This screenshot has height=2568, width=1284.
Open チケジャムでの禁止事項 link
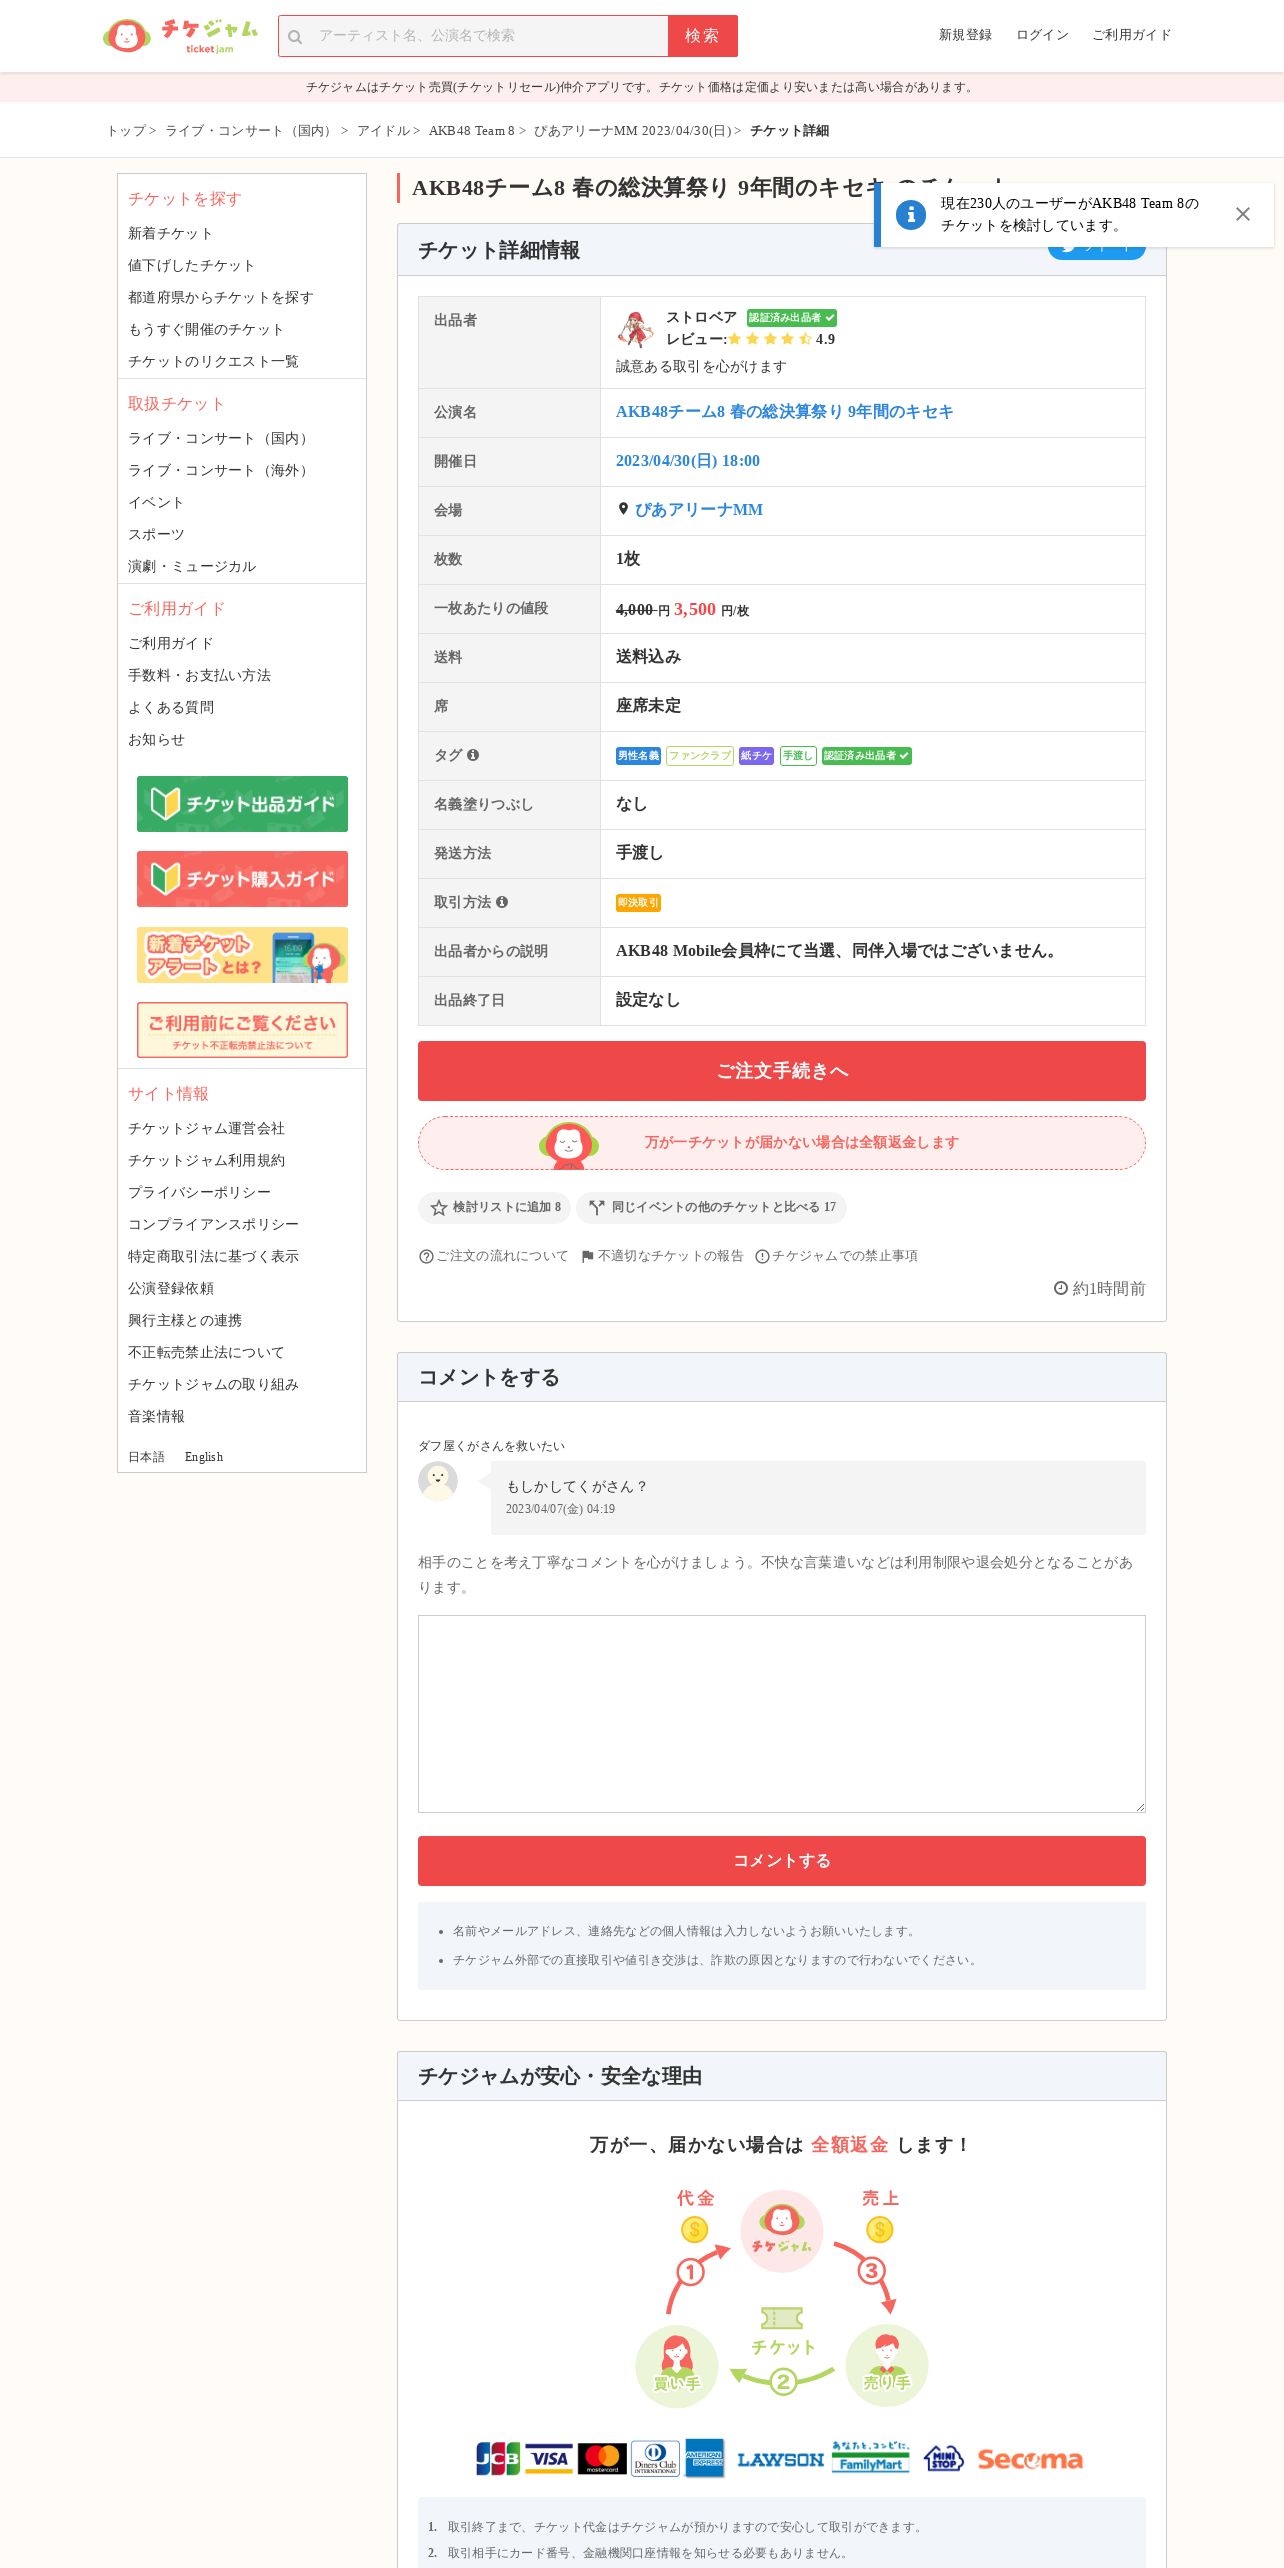tap(836, 1256)
